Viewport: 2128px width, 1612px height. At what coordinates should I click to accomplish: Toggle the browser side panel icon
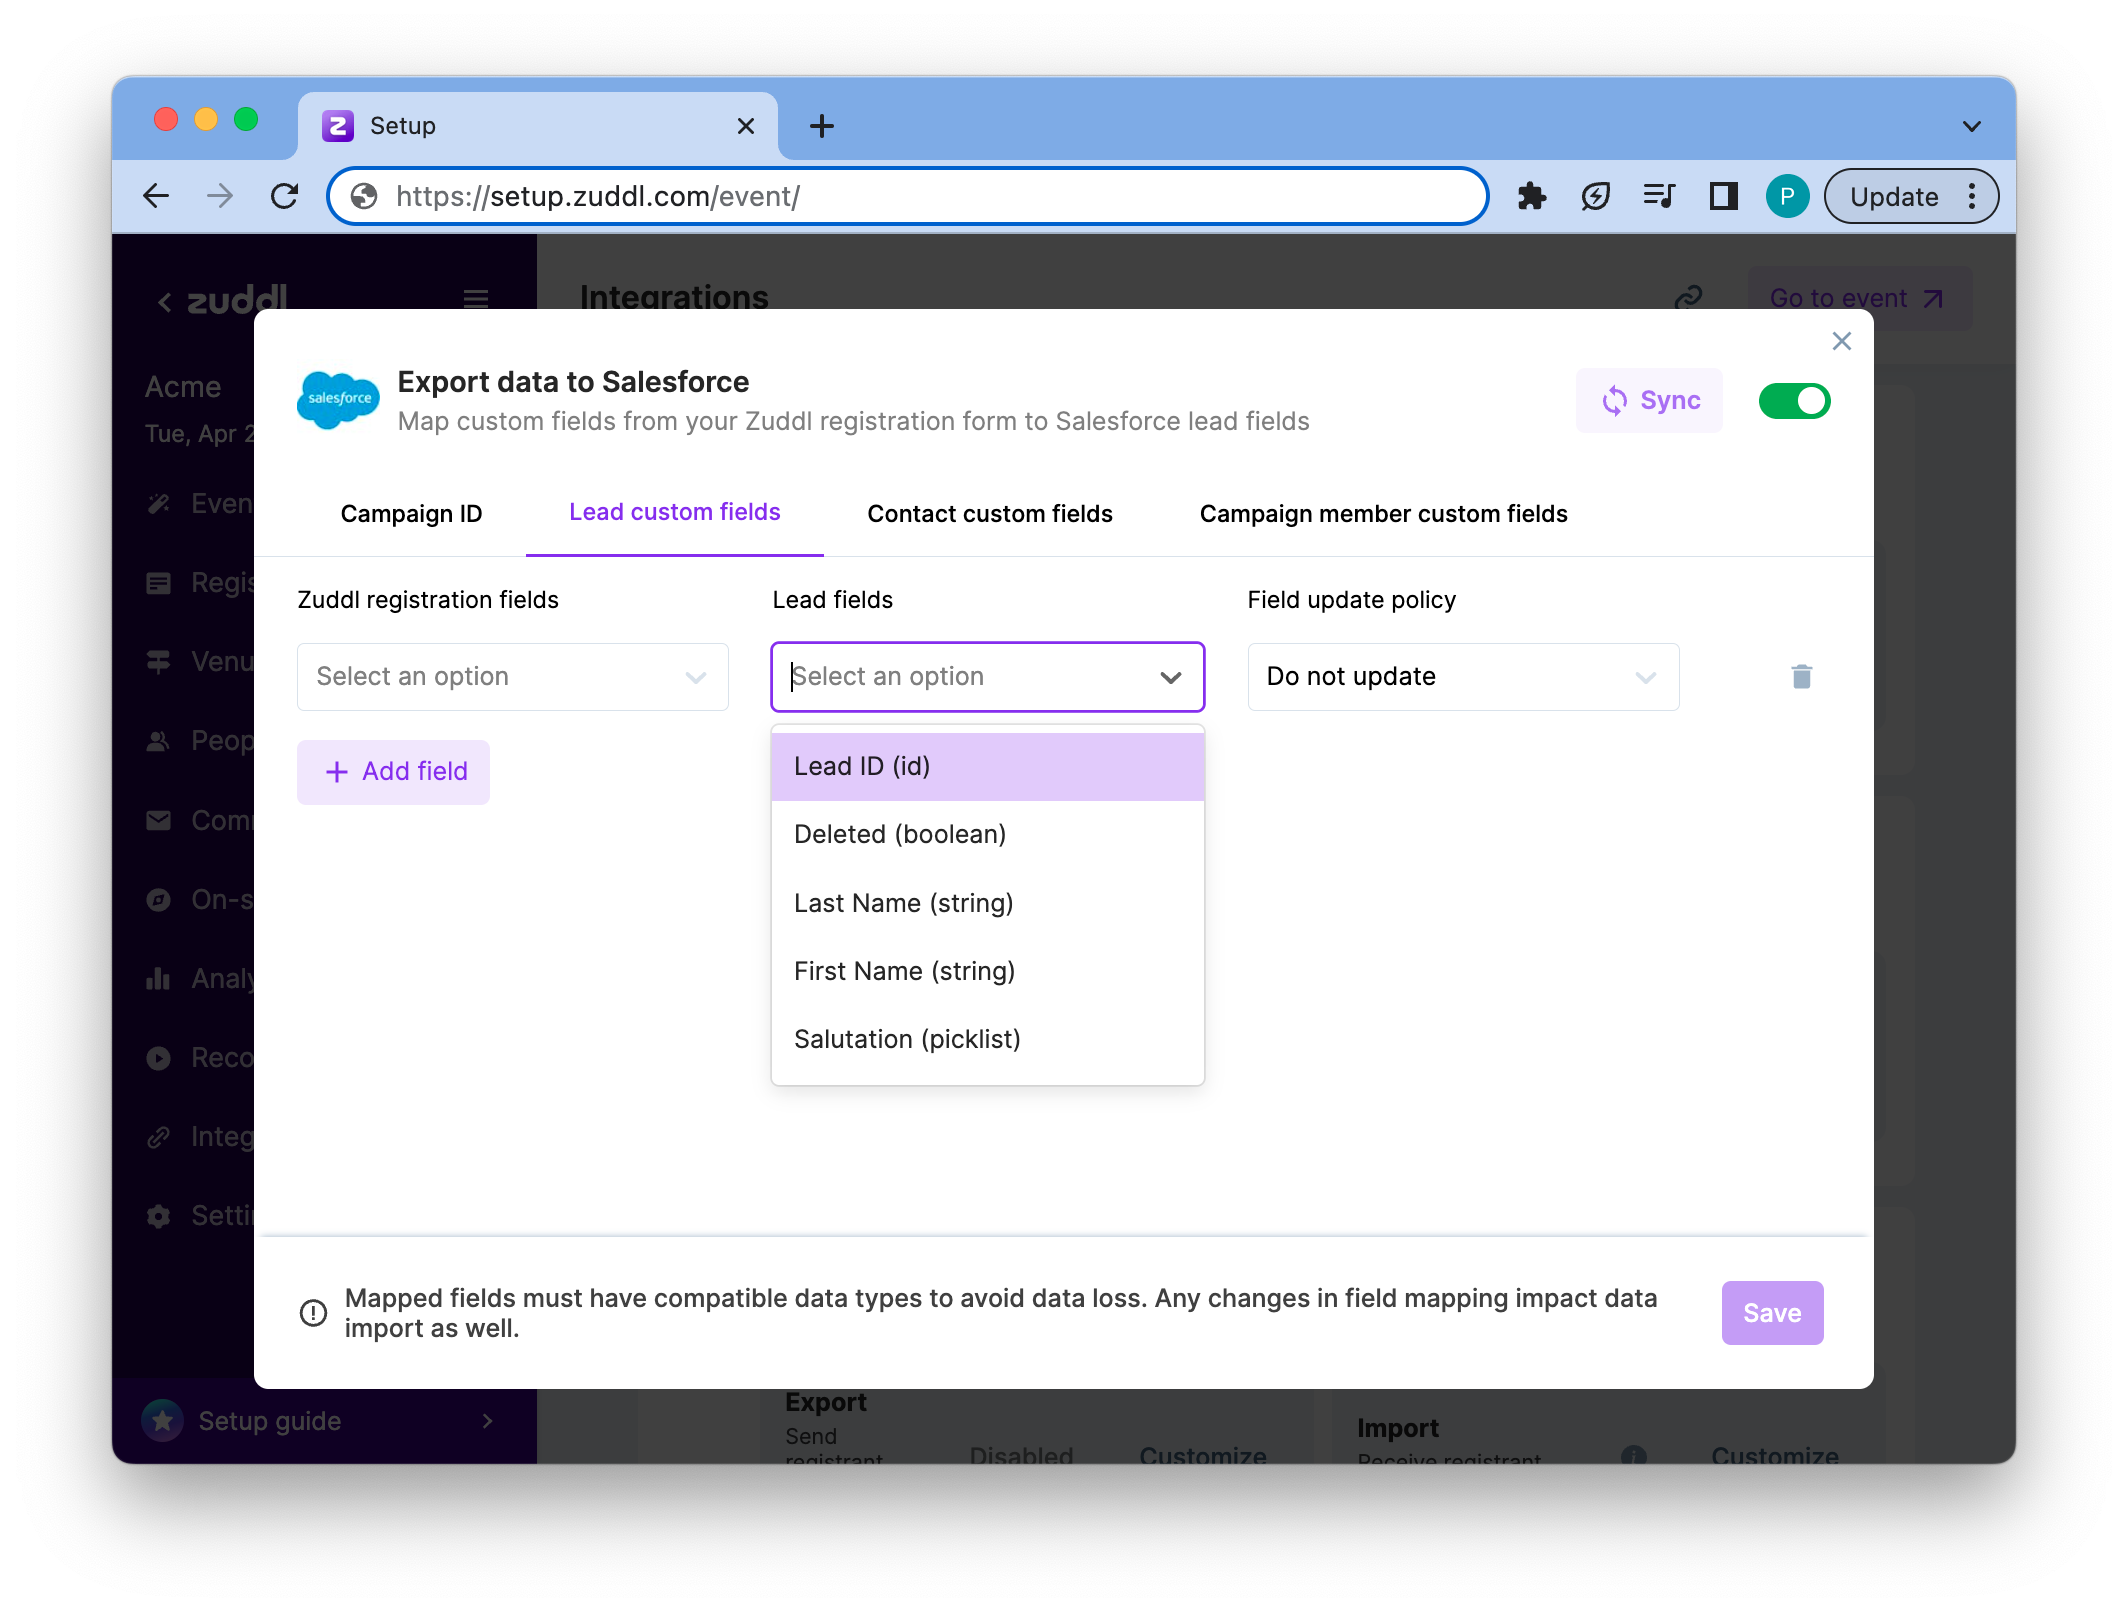1723,196
